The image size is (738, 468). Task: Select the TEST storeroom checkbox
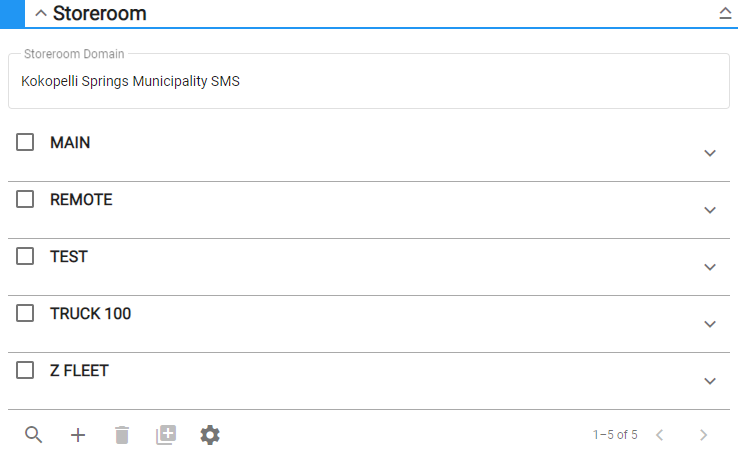(25, 257)
